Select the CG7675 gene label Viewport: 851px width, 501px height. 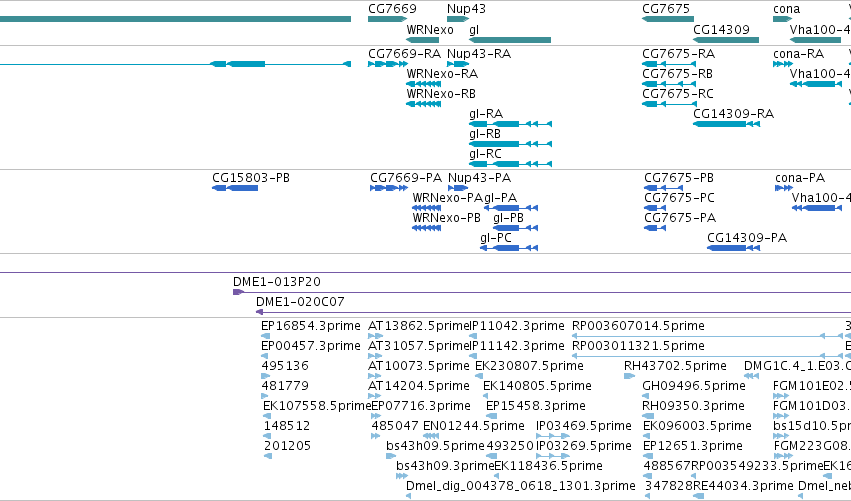pyautogui.click(x=666, y=9)
